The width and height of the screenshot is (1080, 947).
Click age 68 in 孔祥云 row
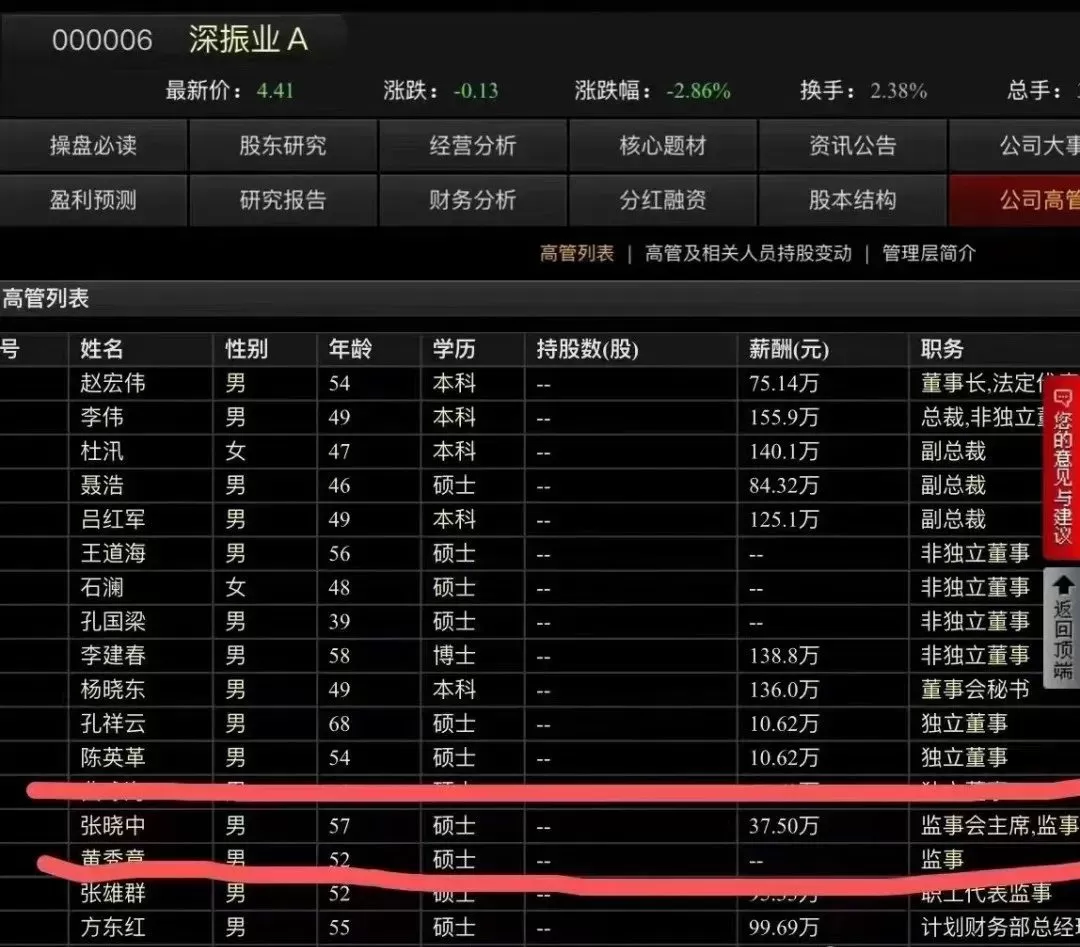click(339, 724)
